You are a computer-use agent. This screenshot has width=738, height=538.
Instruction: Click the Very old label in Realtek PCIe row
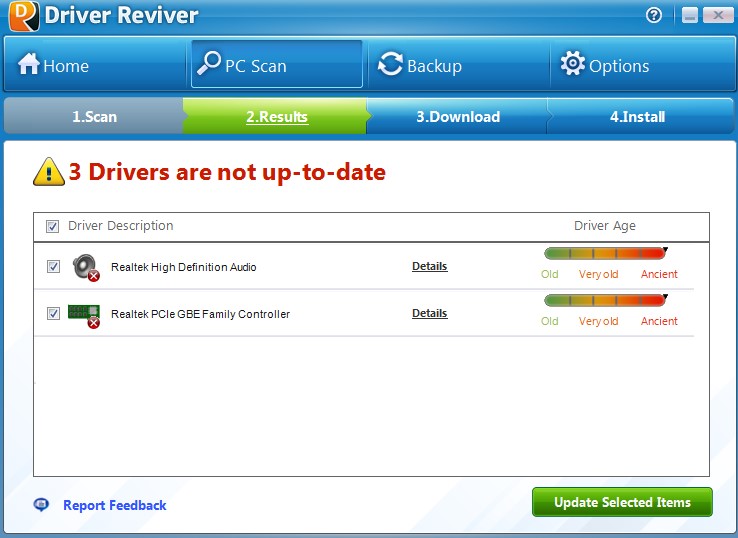pyautogui.click(x=598, y=321)
